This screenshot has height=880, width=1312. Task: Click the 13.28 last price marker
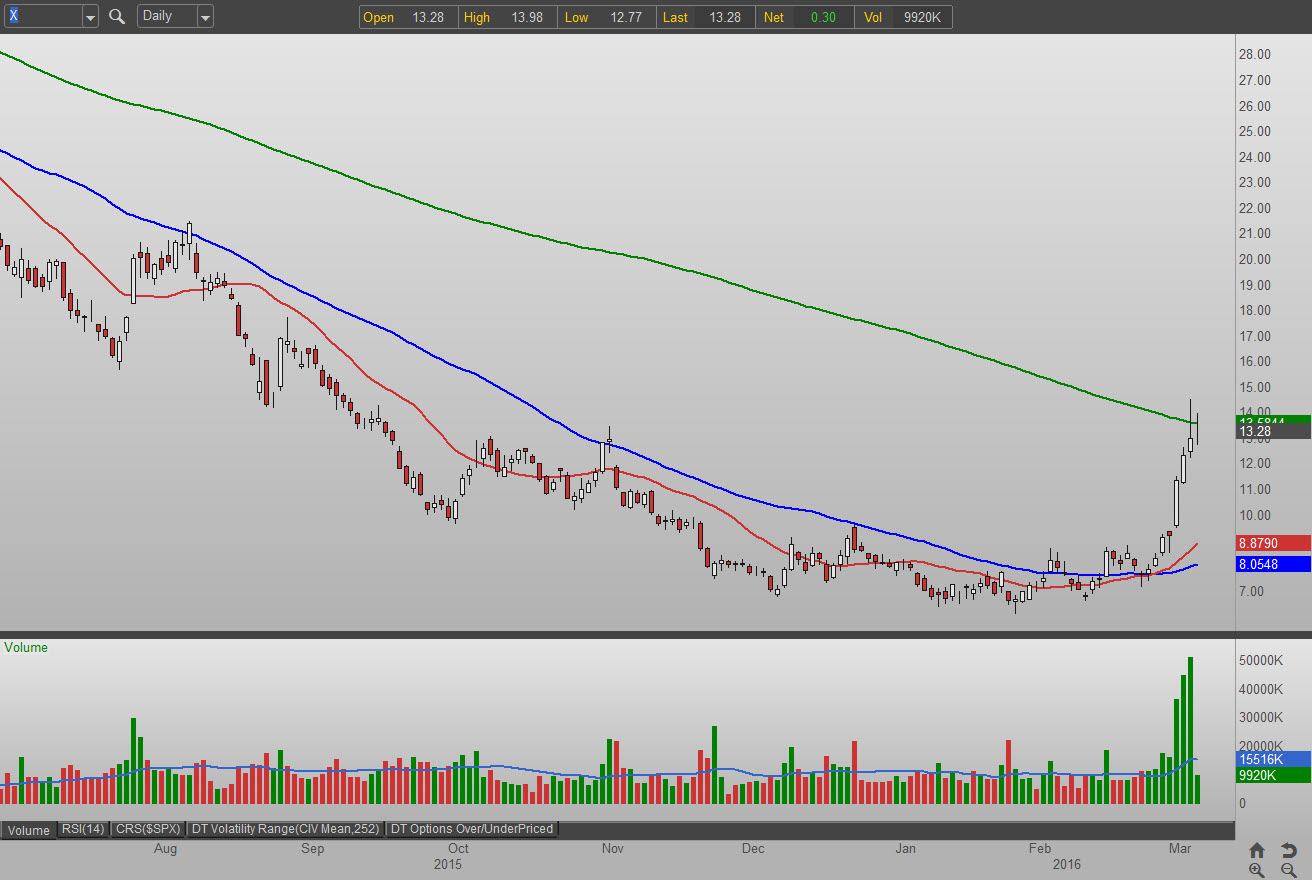[1272, 432]
